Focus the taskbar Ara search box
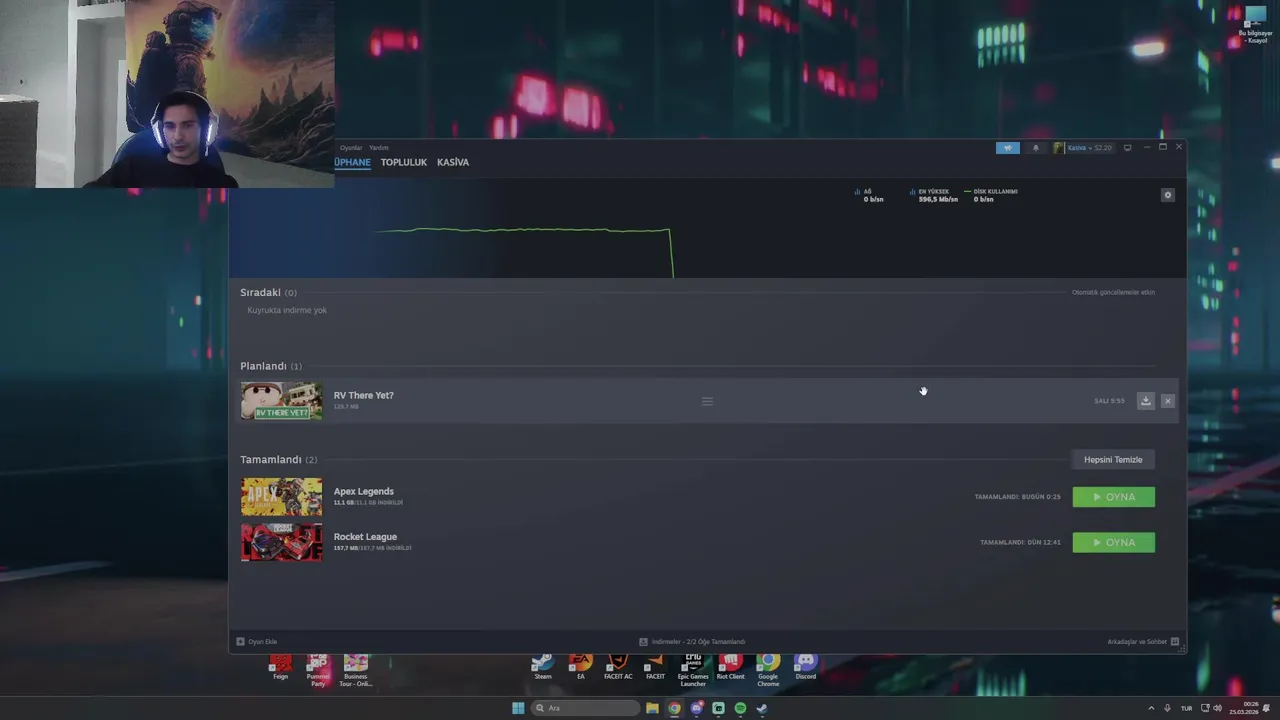The image size is (1280, 720). pos(586,708)
